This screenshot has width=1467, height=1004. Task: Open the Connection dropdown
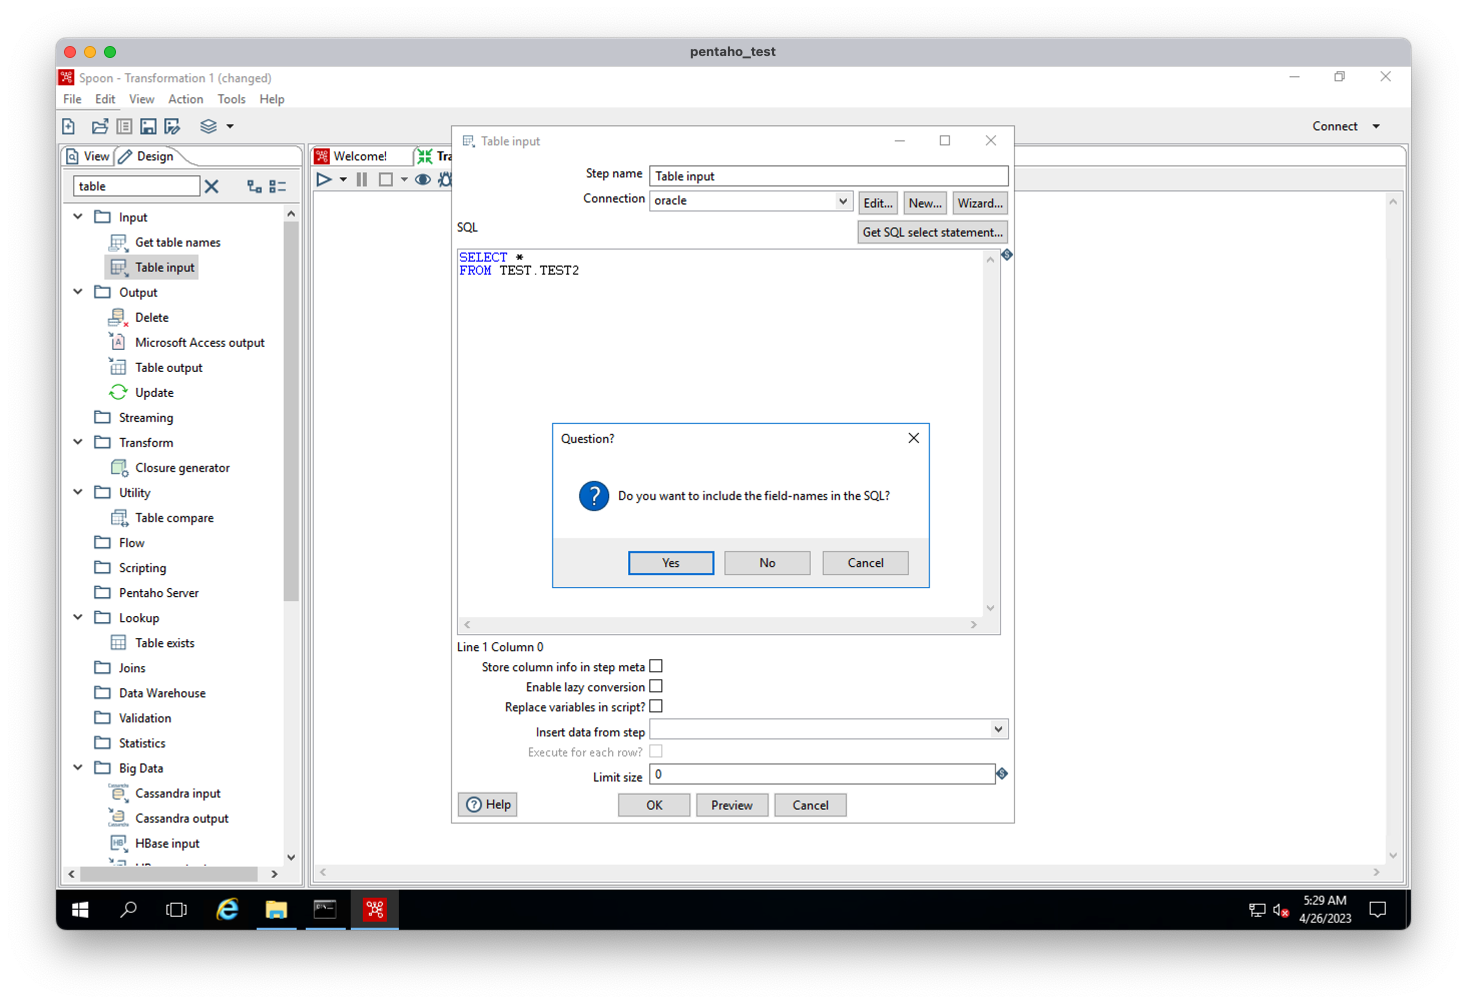[x=843, y=201]
